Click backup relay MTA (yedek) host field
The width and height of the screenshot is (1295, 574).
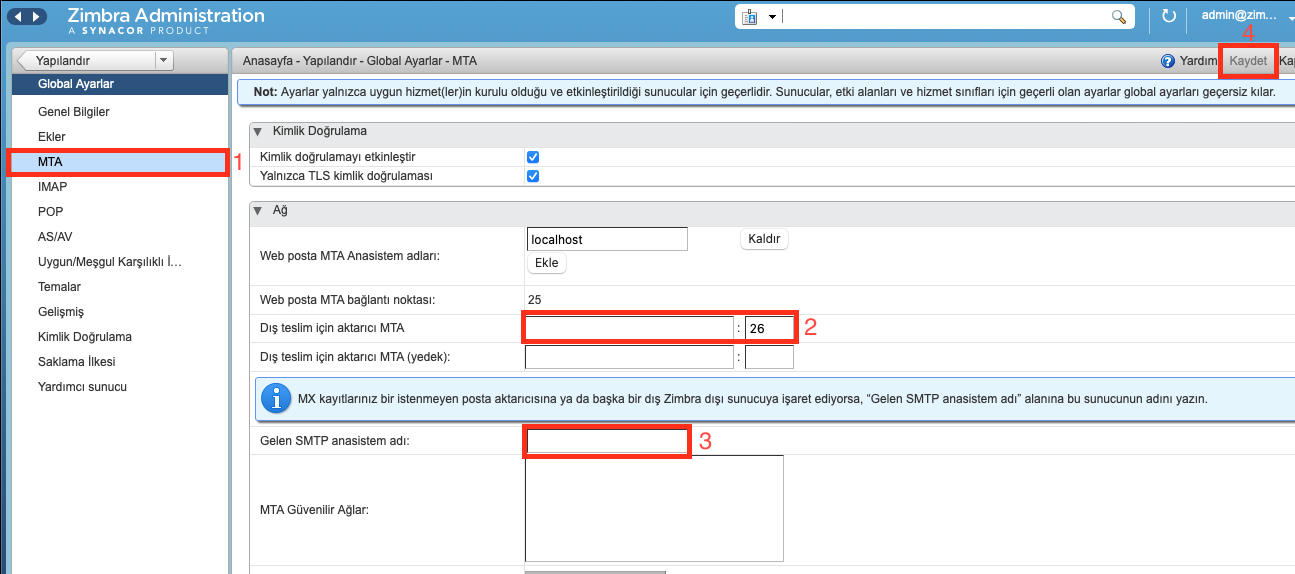[x=629, y=357]
